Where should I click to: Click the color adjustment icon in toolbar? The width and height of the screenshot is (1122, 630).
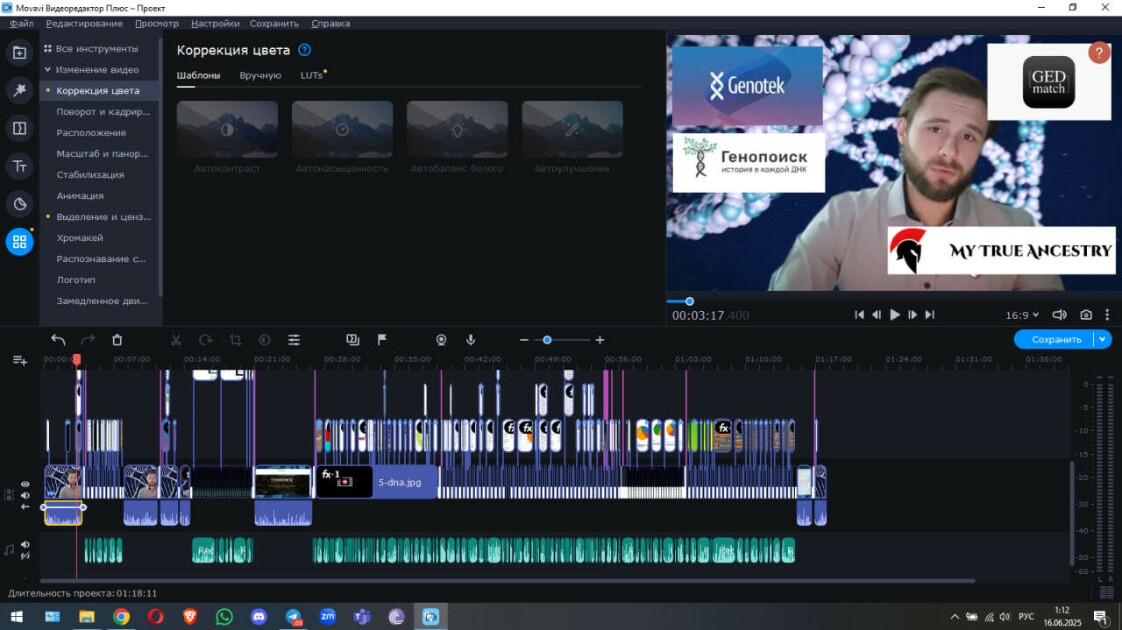point(264,340)
